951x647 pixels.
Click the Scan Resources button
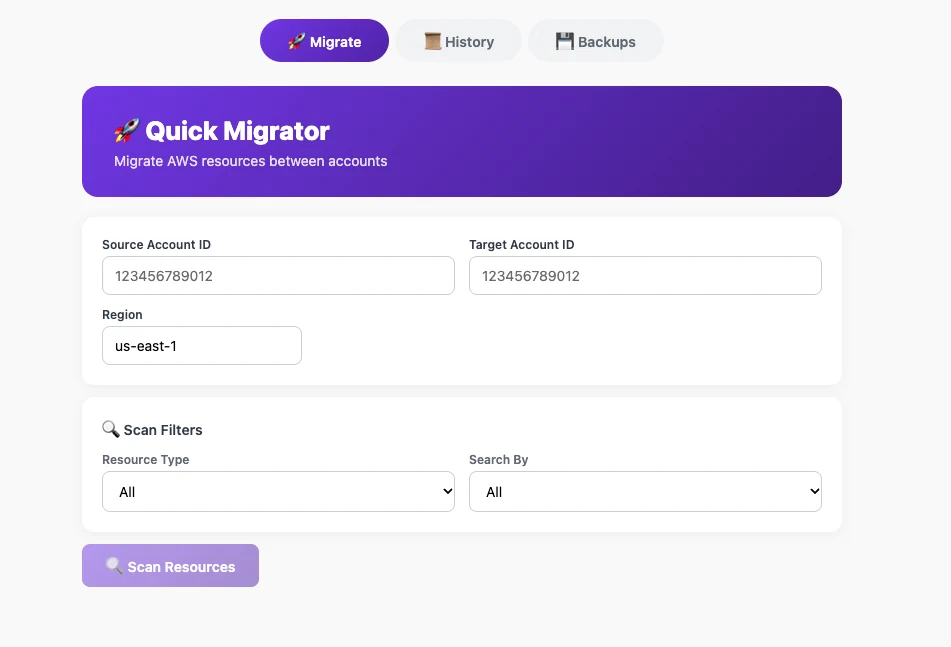coord(170,566)
